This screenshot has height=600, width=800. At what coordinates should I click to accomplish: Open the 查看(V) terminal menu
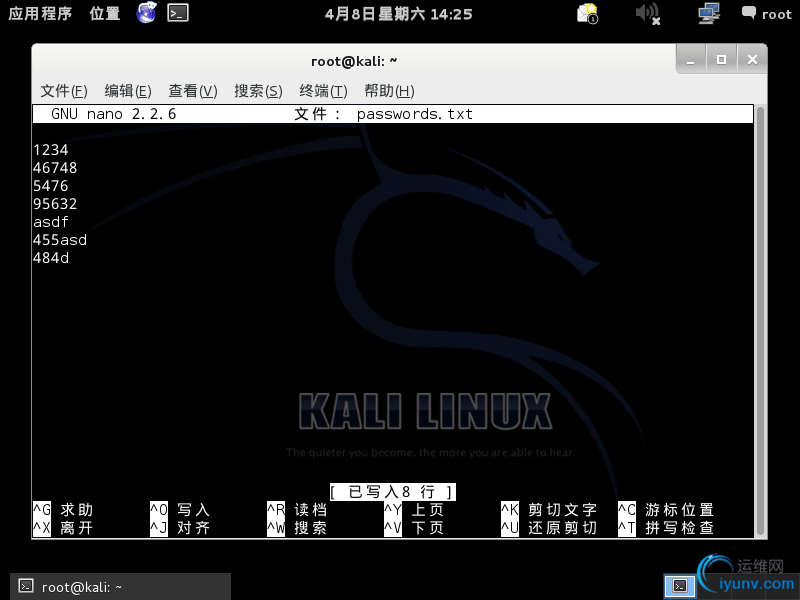(x=193, y=91)
